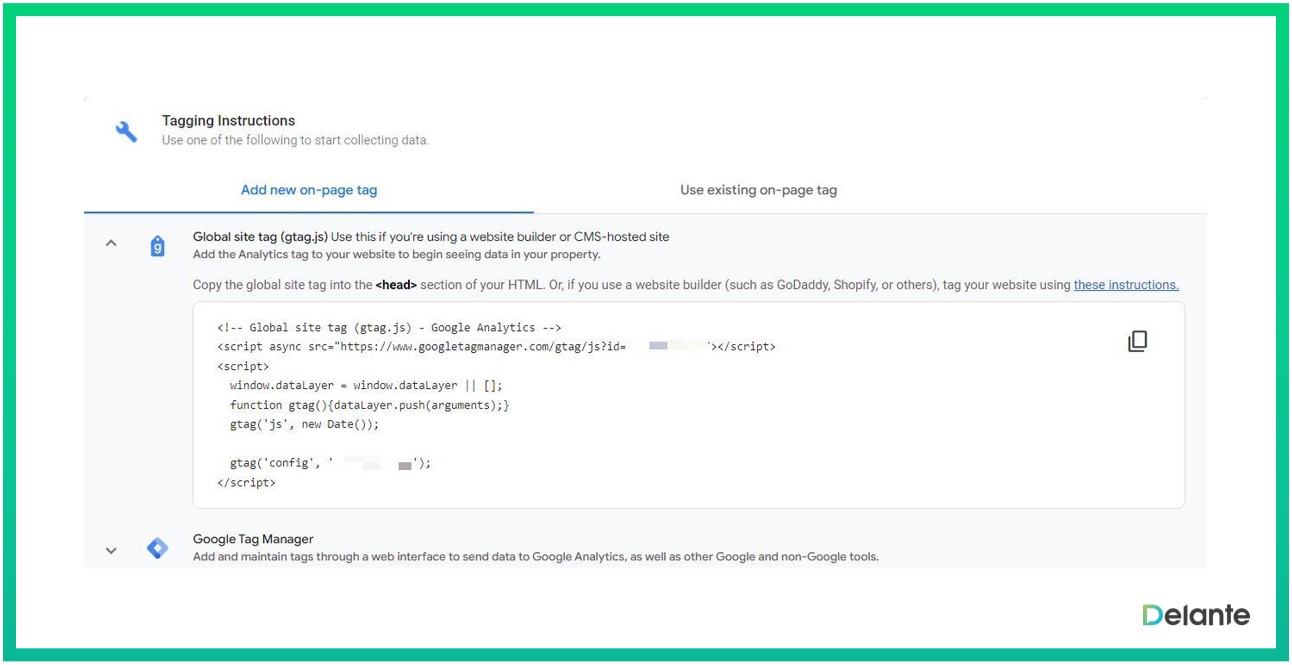Click the Google Tag Manager diamond icon

pos(157,548)
